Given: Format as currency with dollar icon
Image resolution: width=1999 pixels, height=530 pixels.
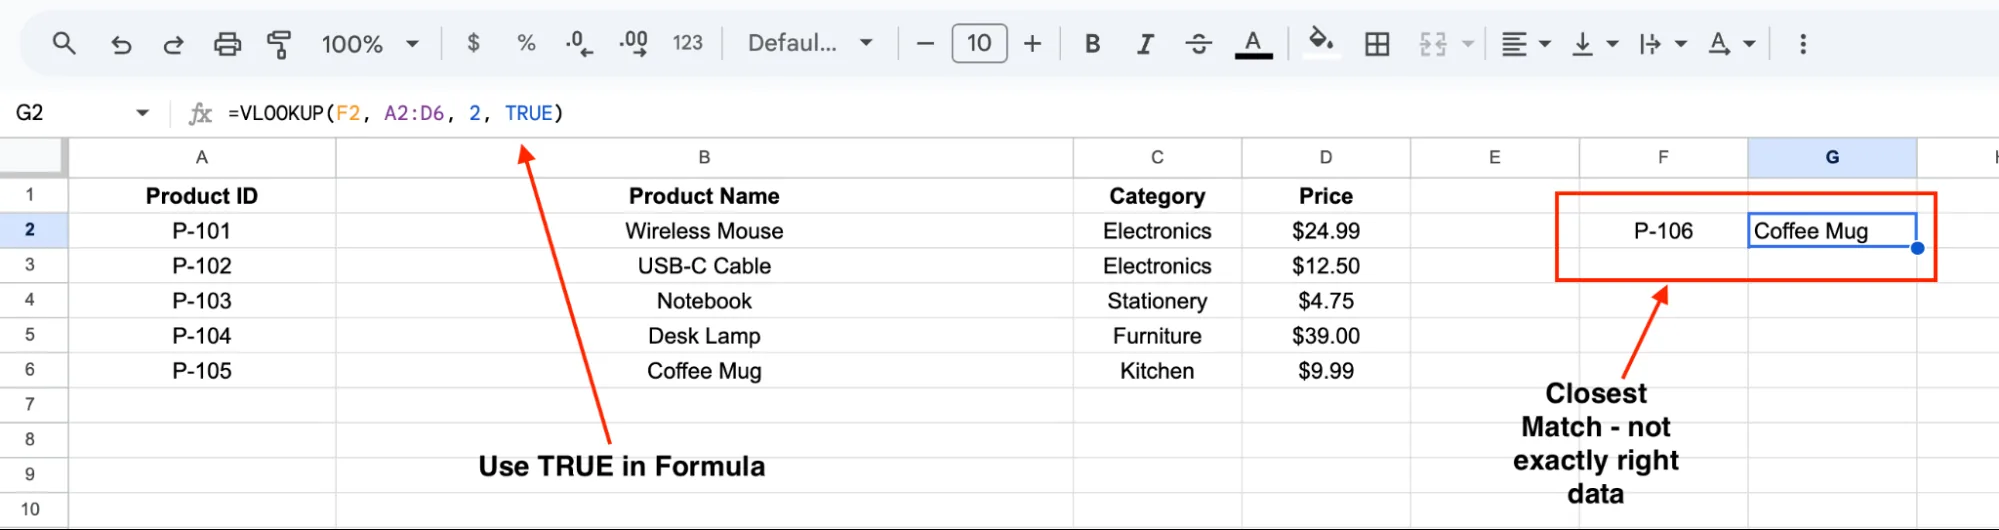Looking at the screenshot, I should point(473,43).
